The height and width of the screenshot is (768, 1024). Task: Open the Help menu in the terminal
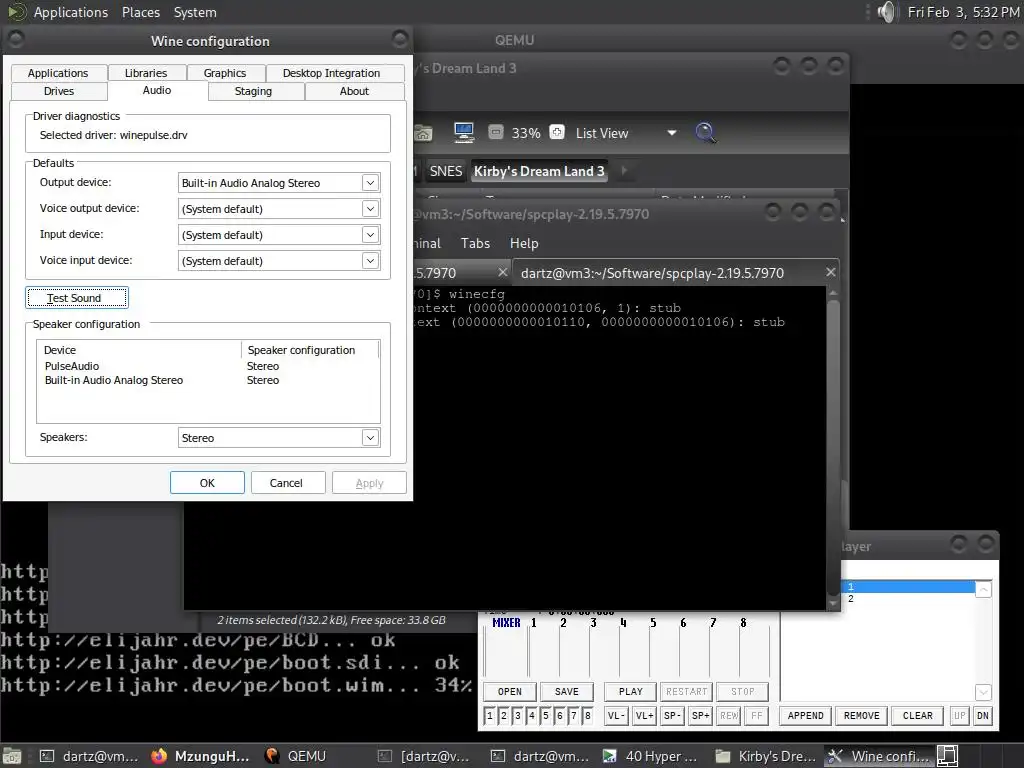[524, 243]
